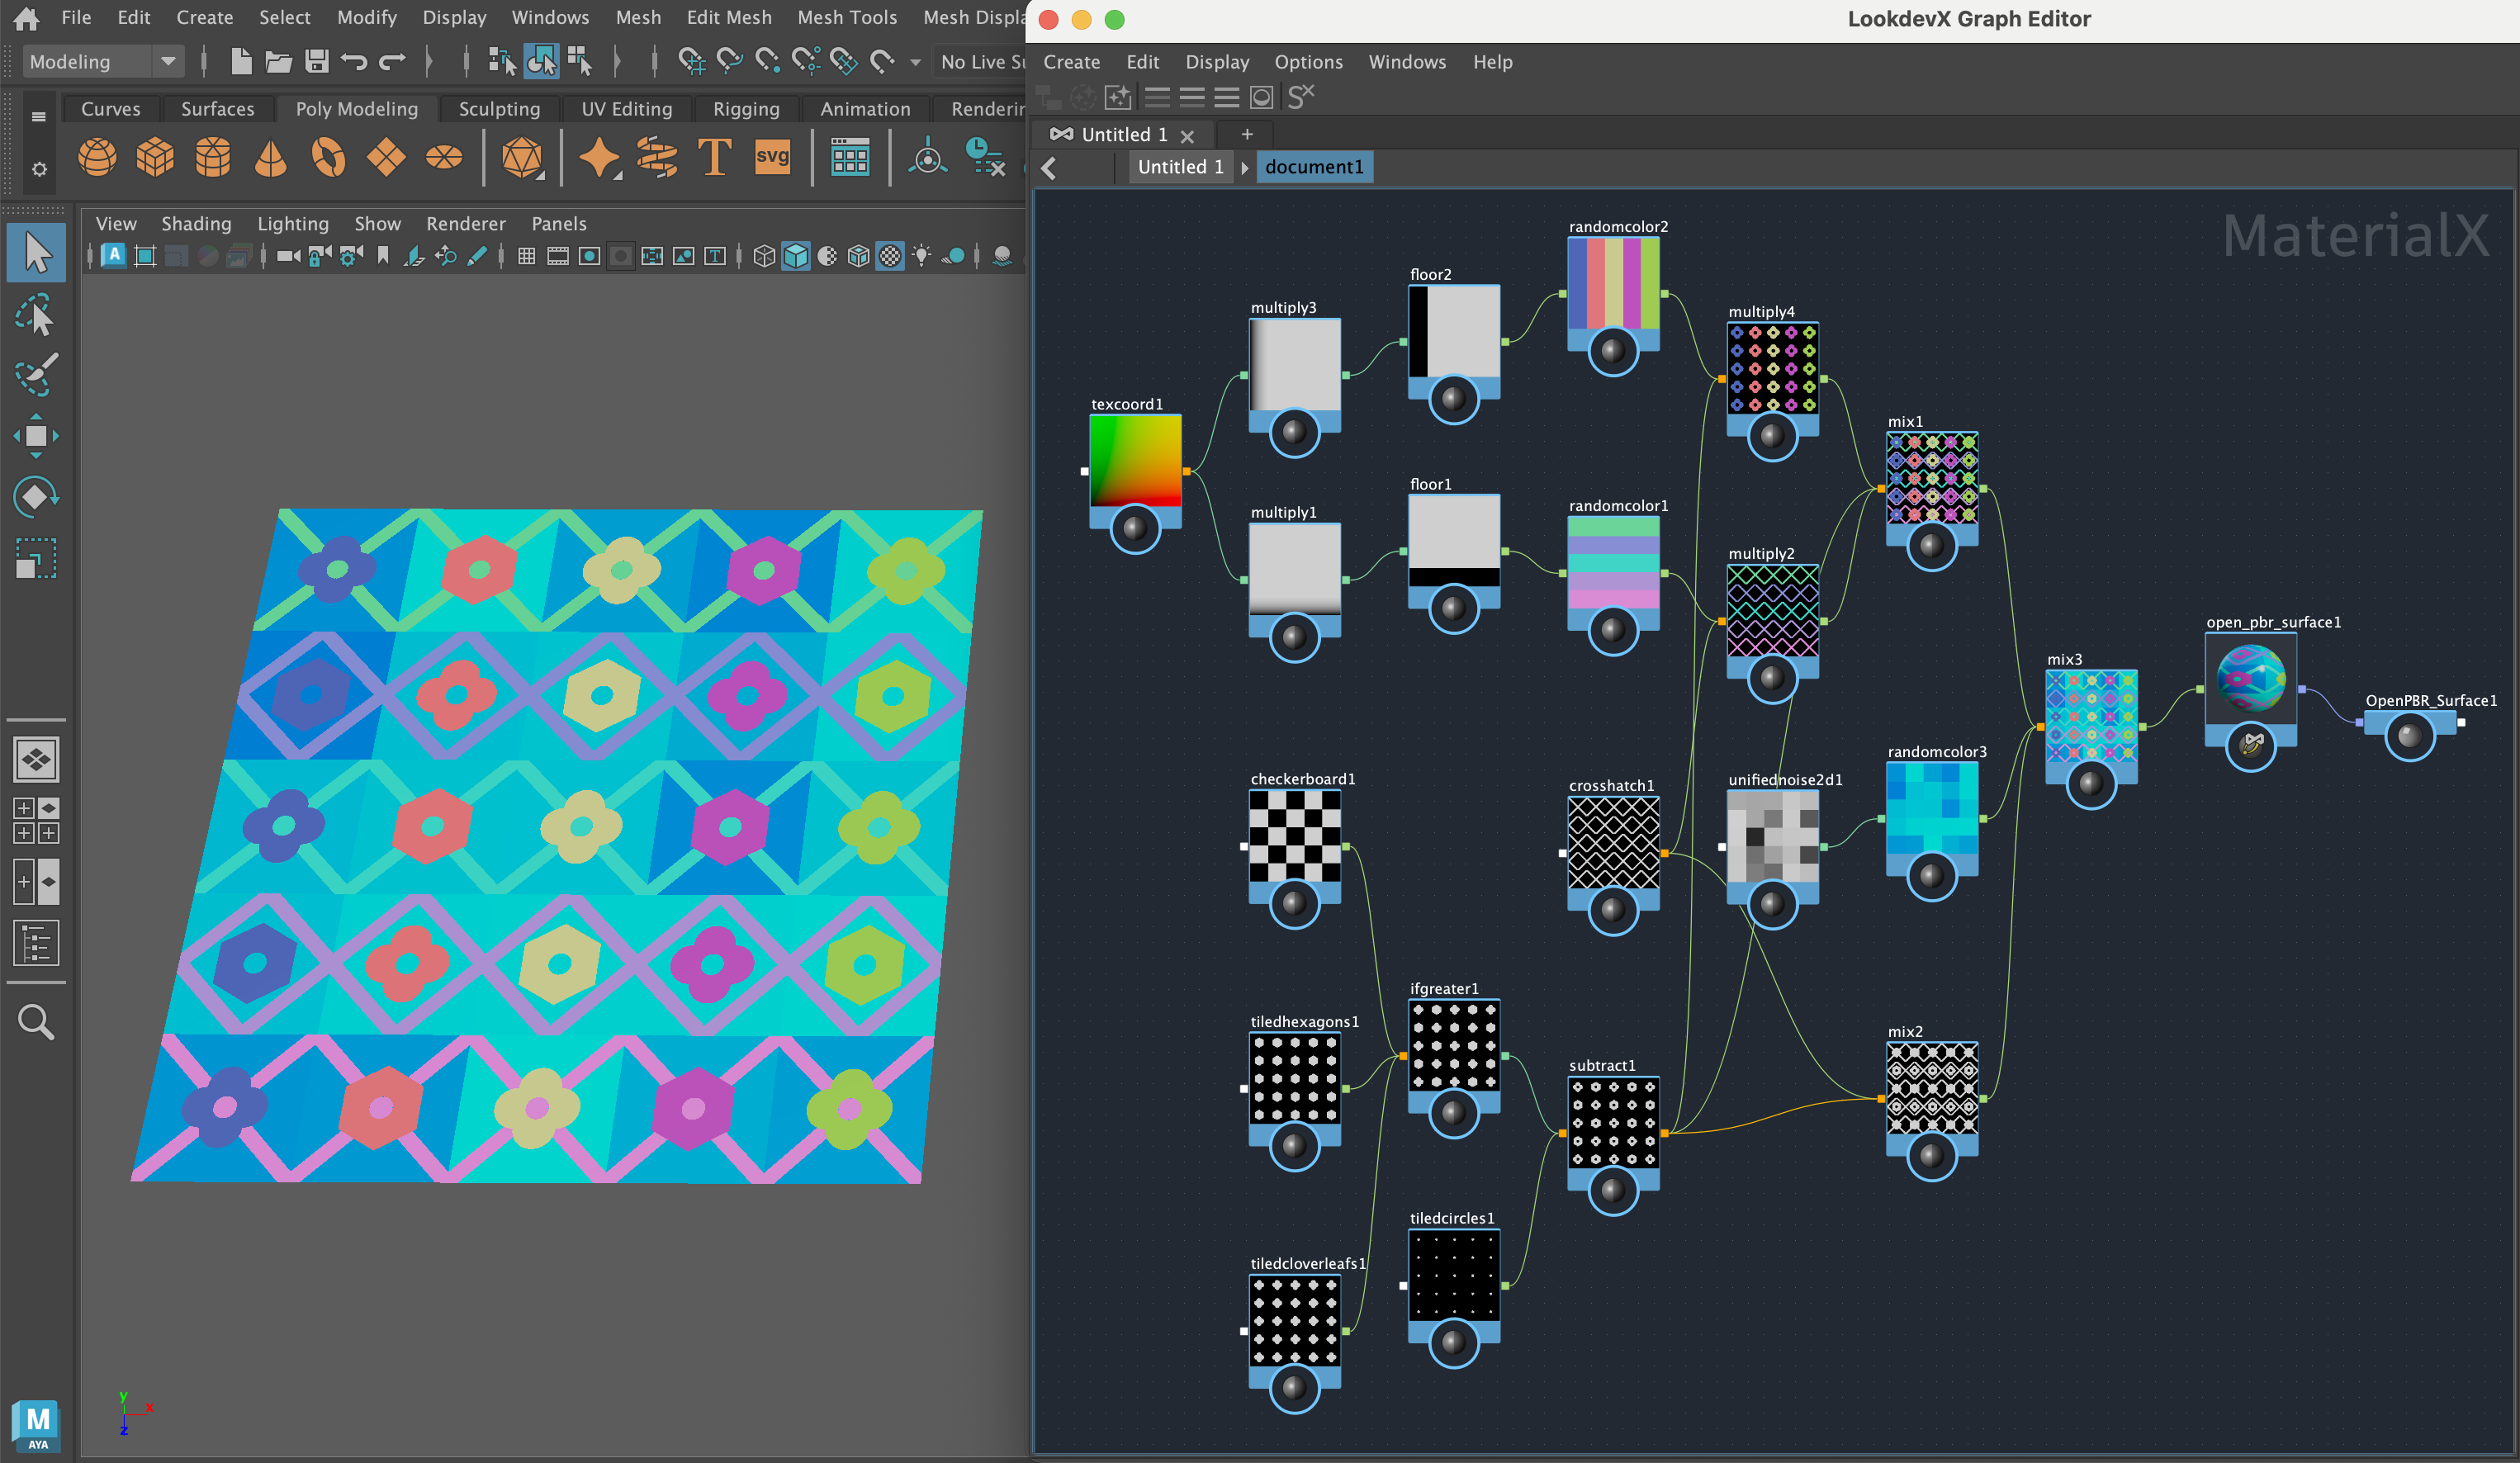
Task: Open the shelf hamburger menu
Action: click(38, 116)
